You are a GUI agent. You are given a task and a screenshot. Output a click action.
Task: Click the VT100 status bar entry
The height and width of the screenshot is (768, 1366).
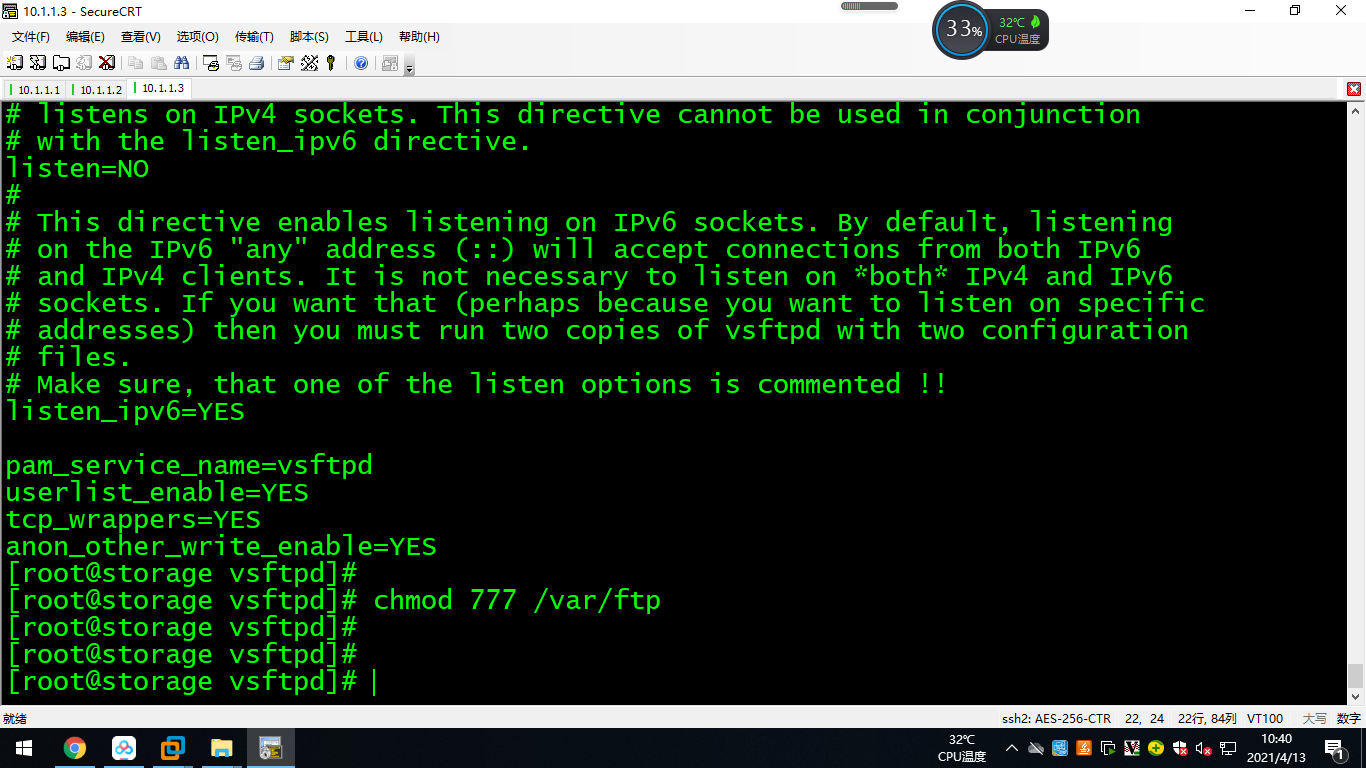click(1265, 718)
